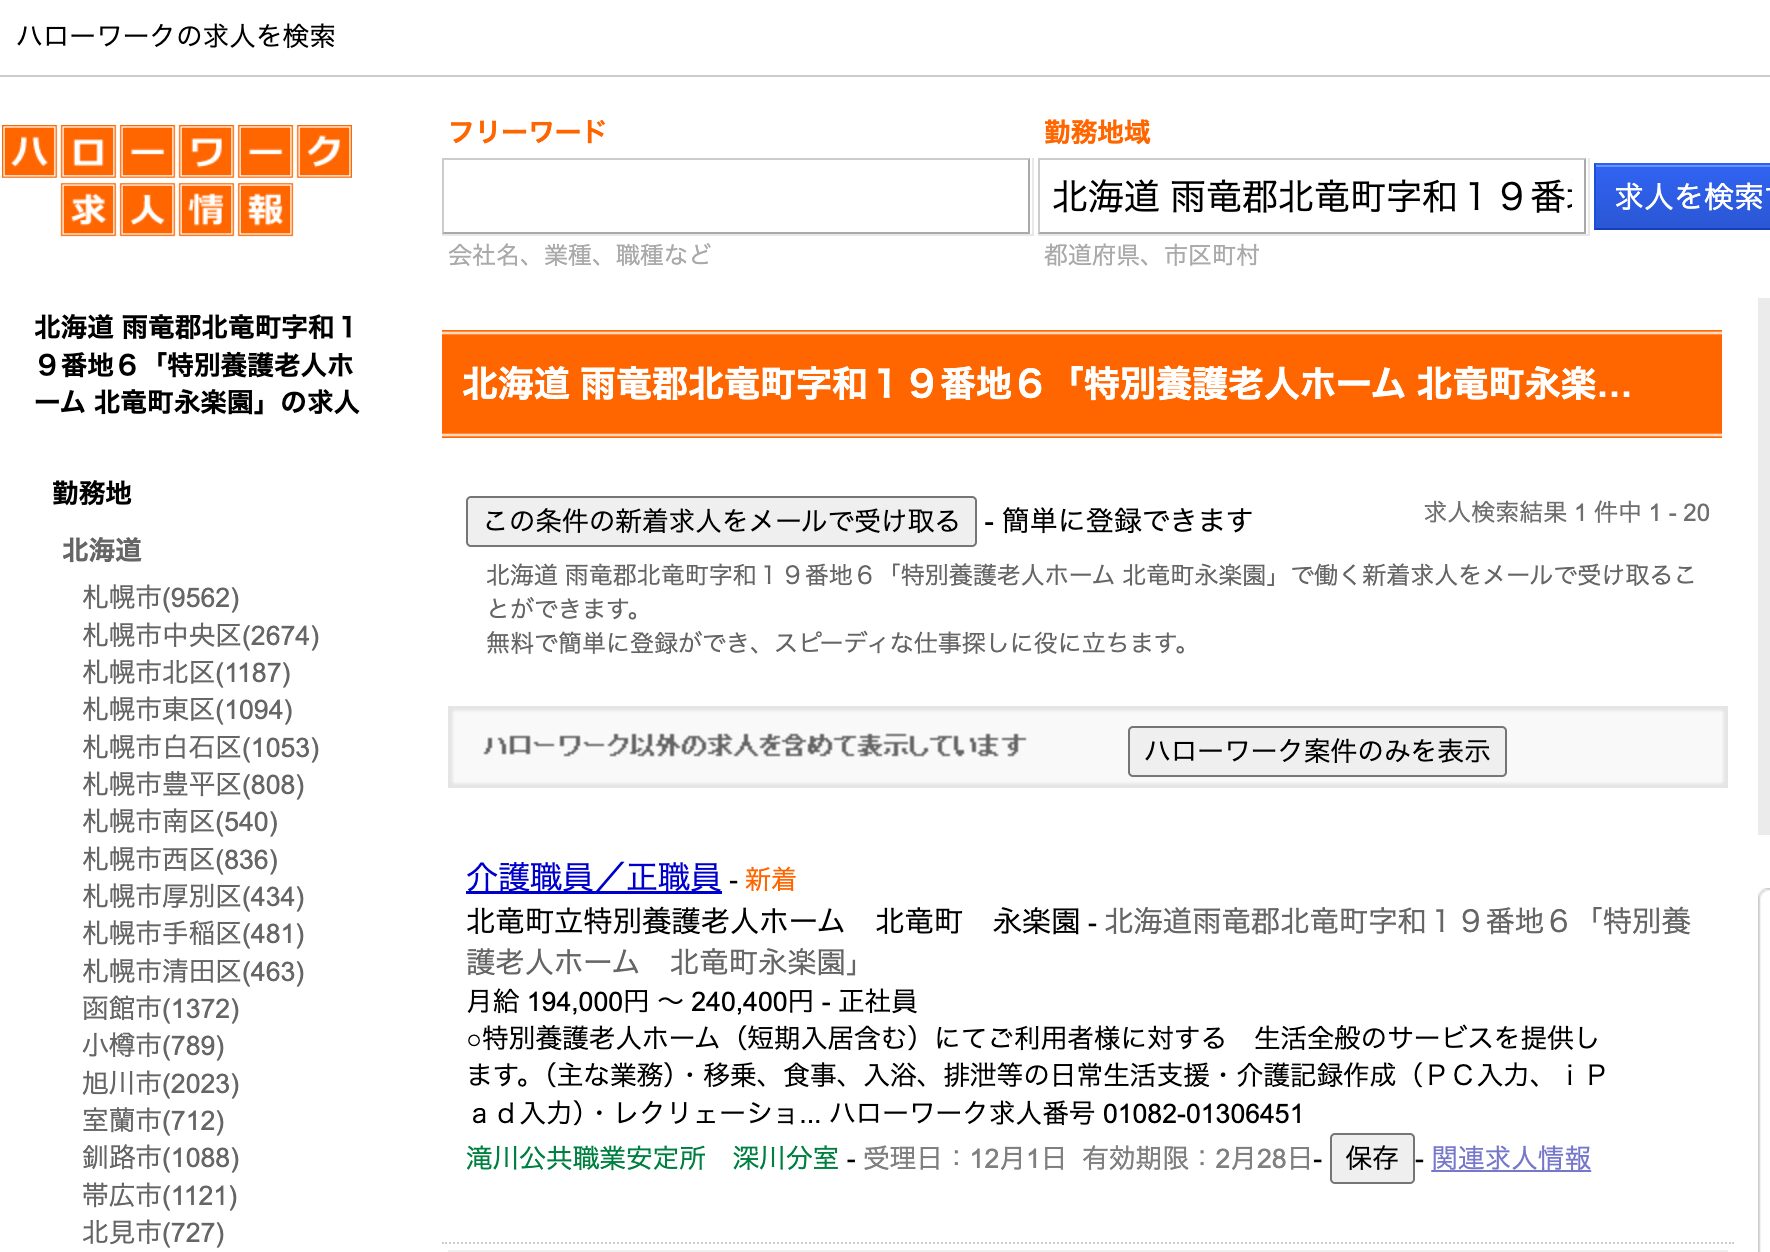Select 札幌市中央区 in the sidebar
Image resolution: width=1770 pixels, height=1252 pixels.
point(198,635)
